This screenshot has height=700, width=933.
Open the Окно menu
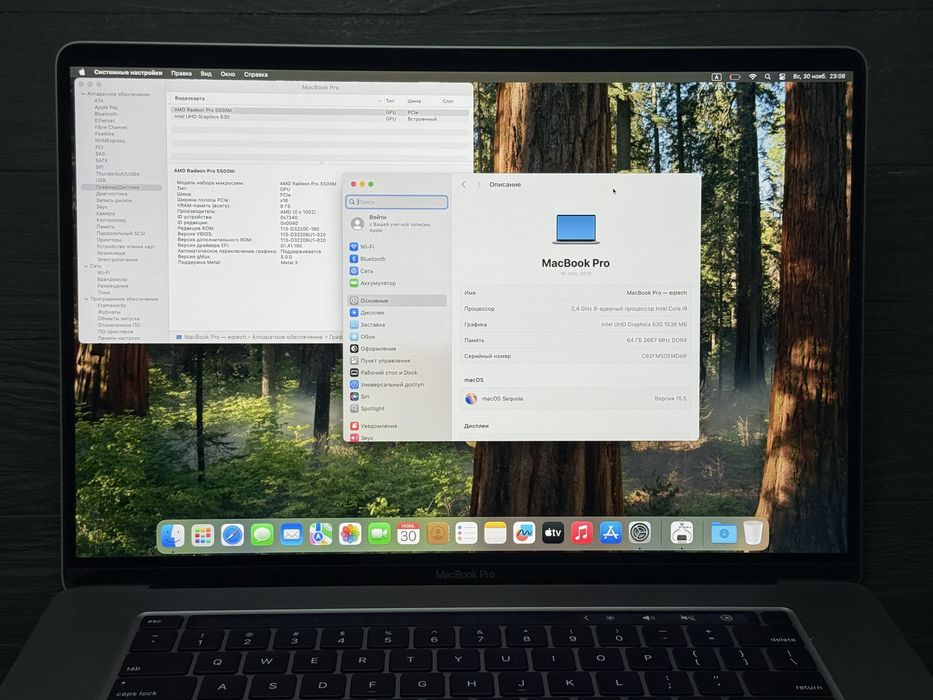(x=228, y=74)
